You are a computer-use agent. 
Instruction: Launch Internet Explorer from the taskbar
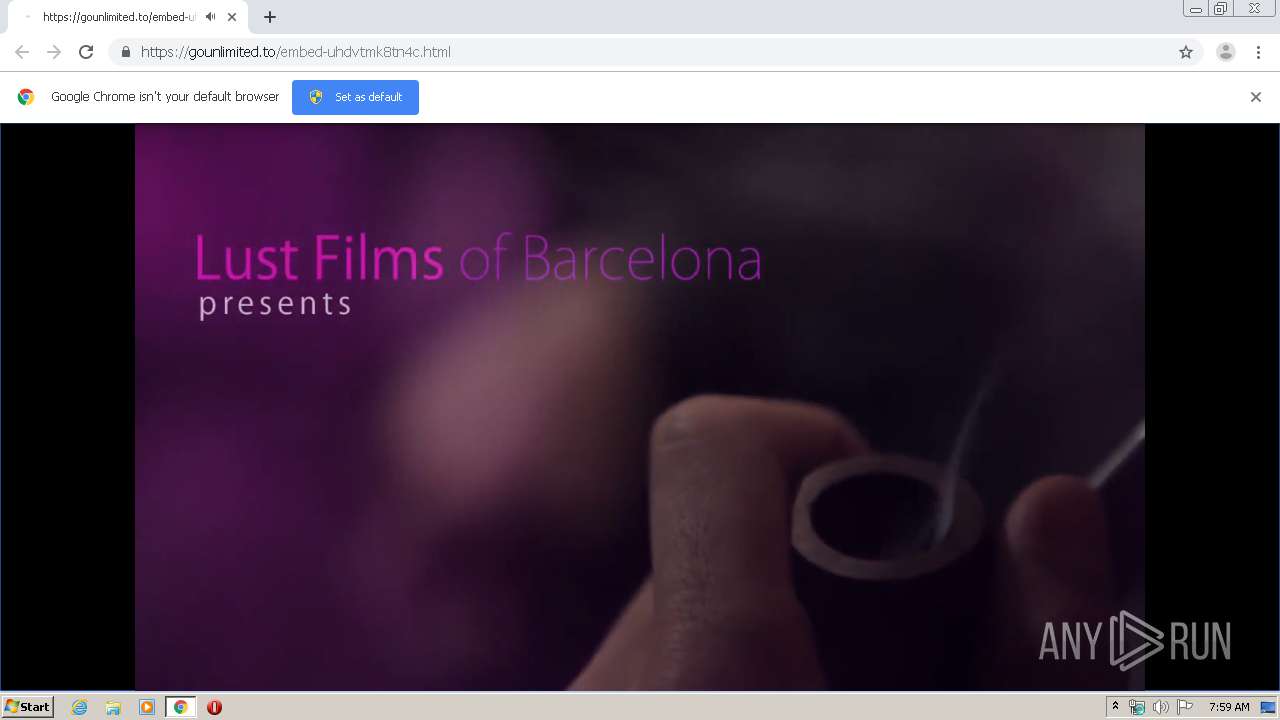80,707
